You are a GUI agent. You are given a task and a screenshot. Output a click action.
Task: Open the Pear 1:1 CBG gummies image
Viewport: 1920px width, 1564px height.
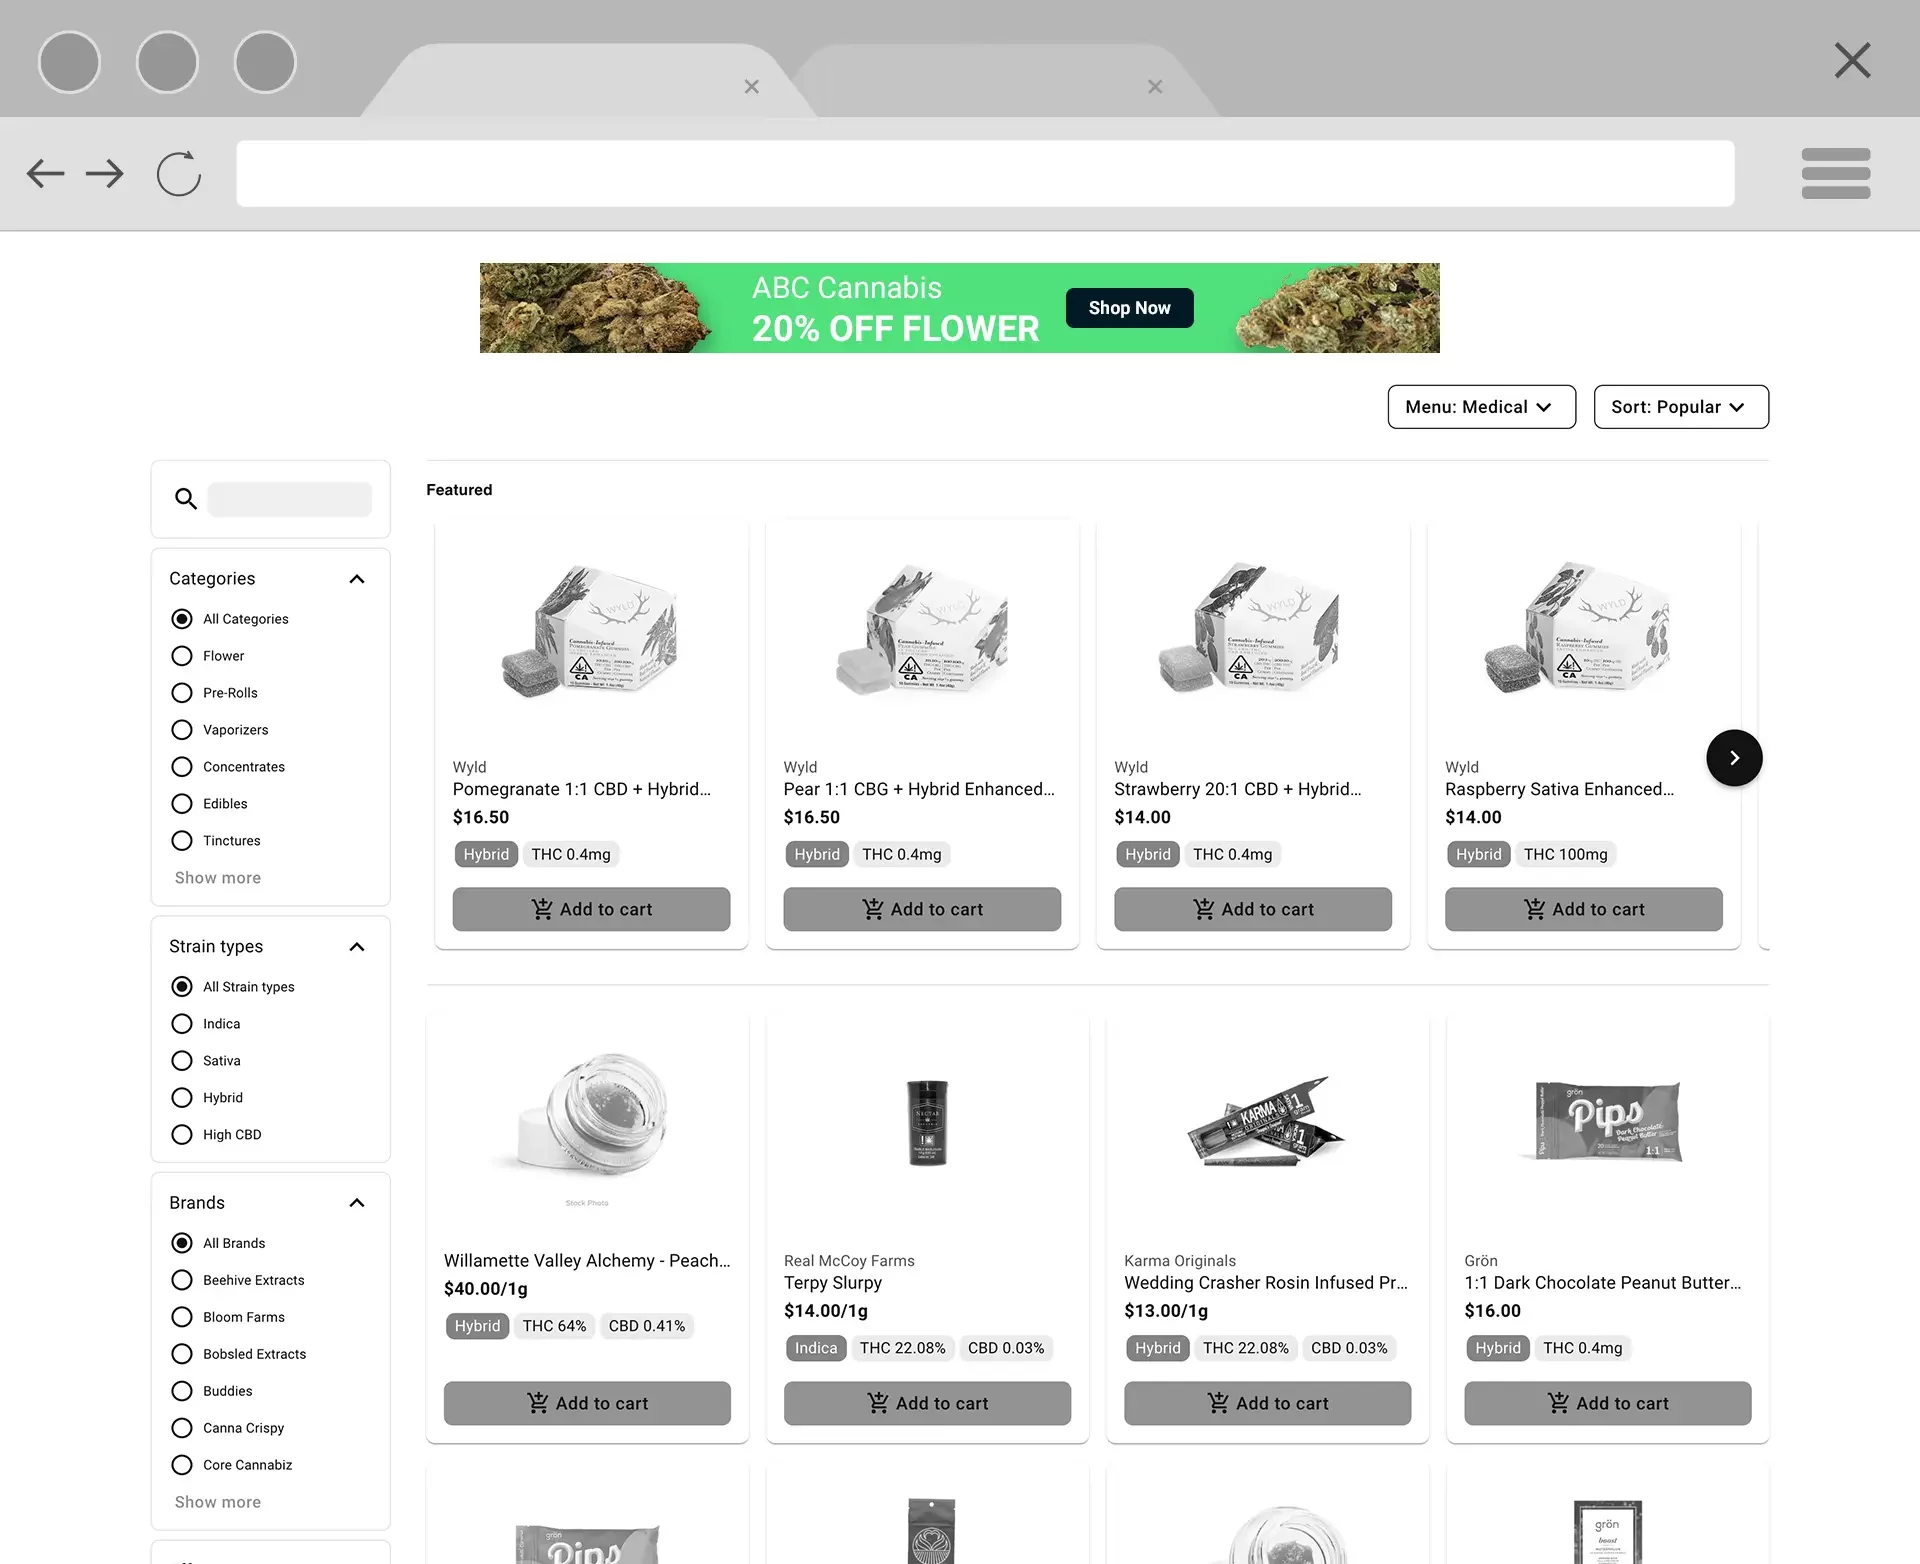click(922, 633)
